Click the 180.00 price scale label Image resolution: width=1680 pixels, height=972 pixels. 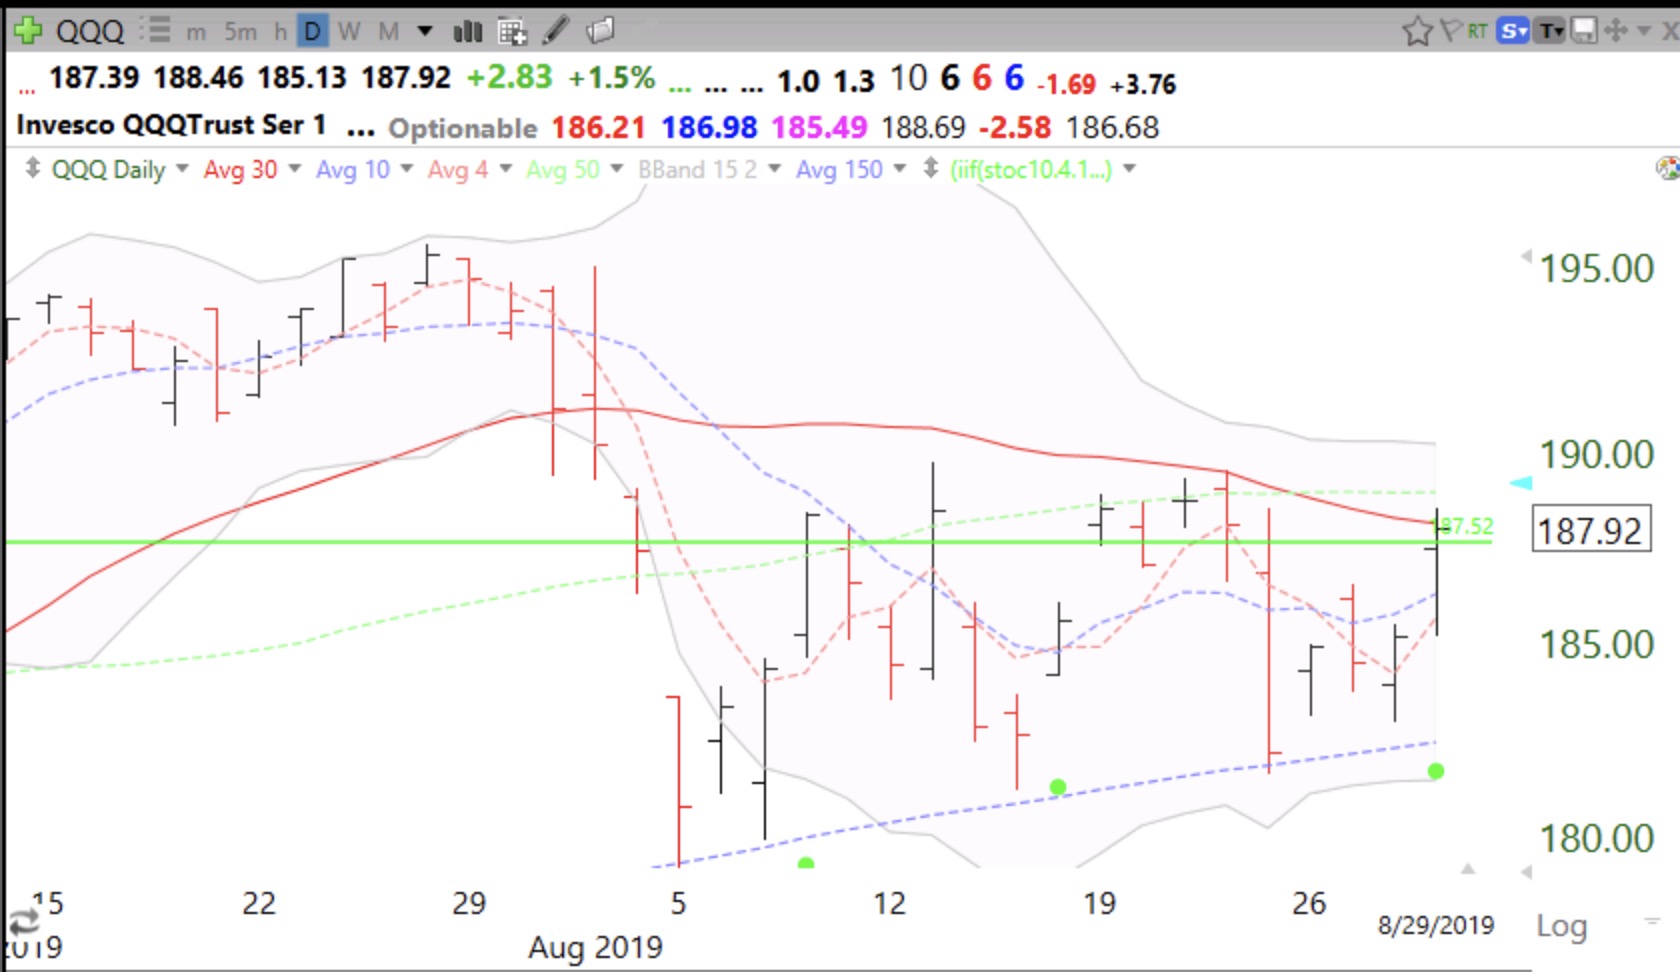tap(1597, 838)
